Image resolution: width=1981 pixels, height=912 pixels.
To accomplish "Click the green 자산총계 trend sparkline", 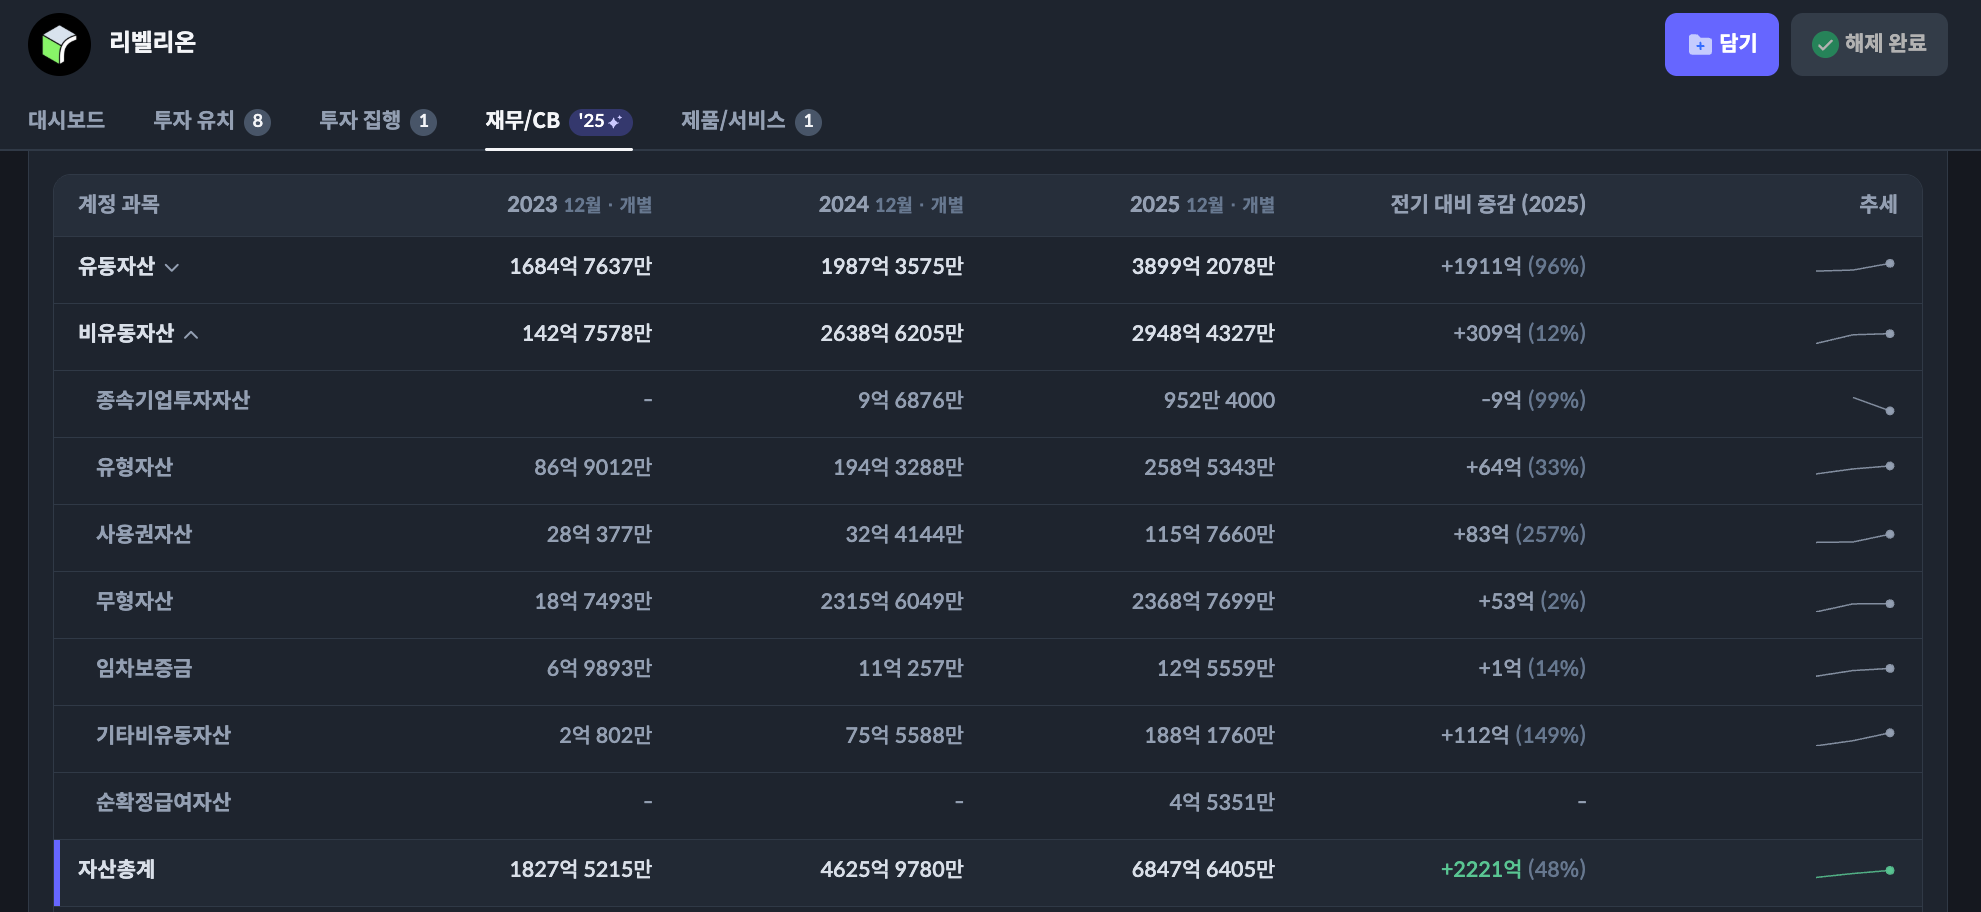I will pyautogui.click(x=1854, y=873).
